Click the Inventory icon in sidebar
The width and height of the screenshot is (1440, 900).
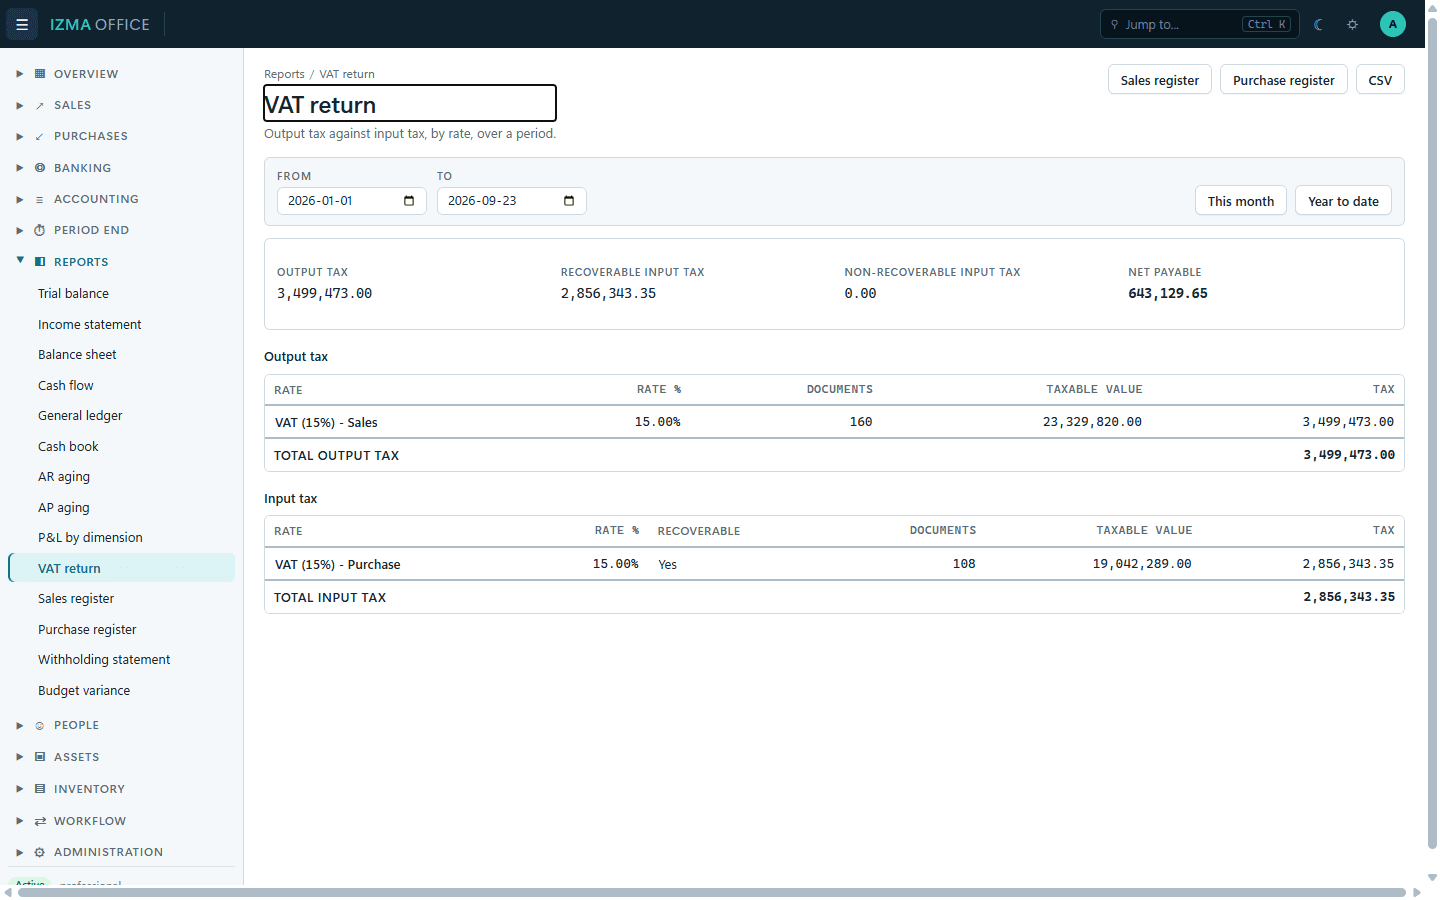40,789
